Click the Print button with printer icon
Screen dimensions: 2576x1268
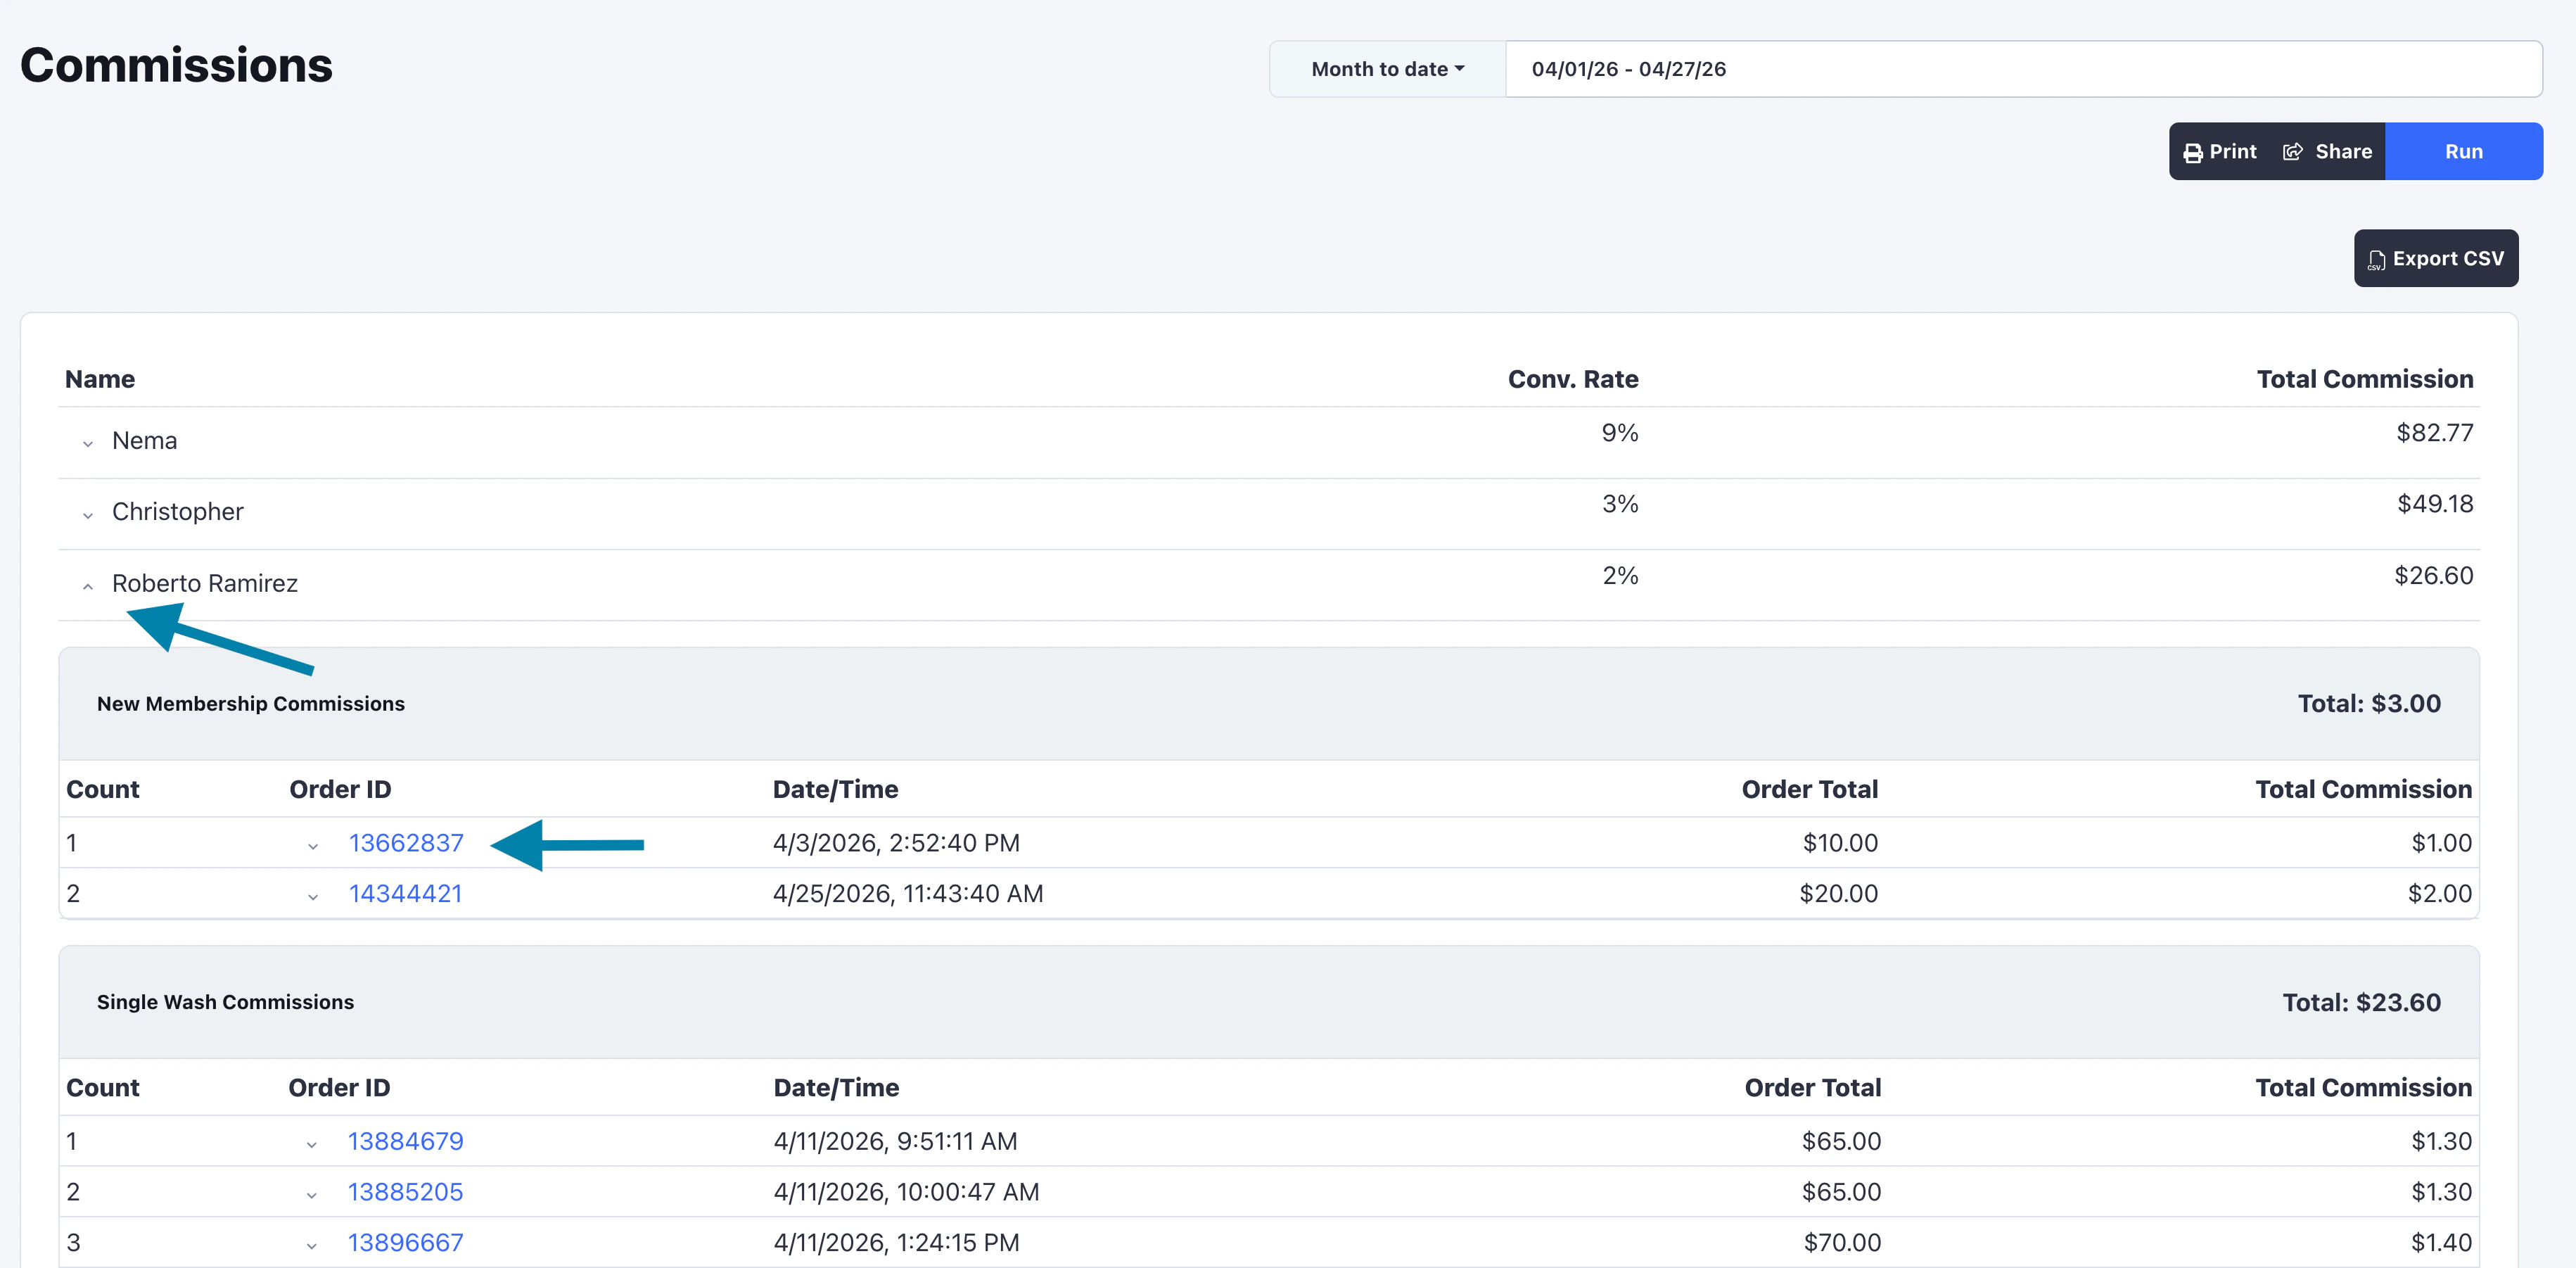[2220, 152]
